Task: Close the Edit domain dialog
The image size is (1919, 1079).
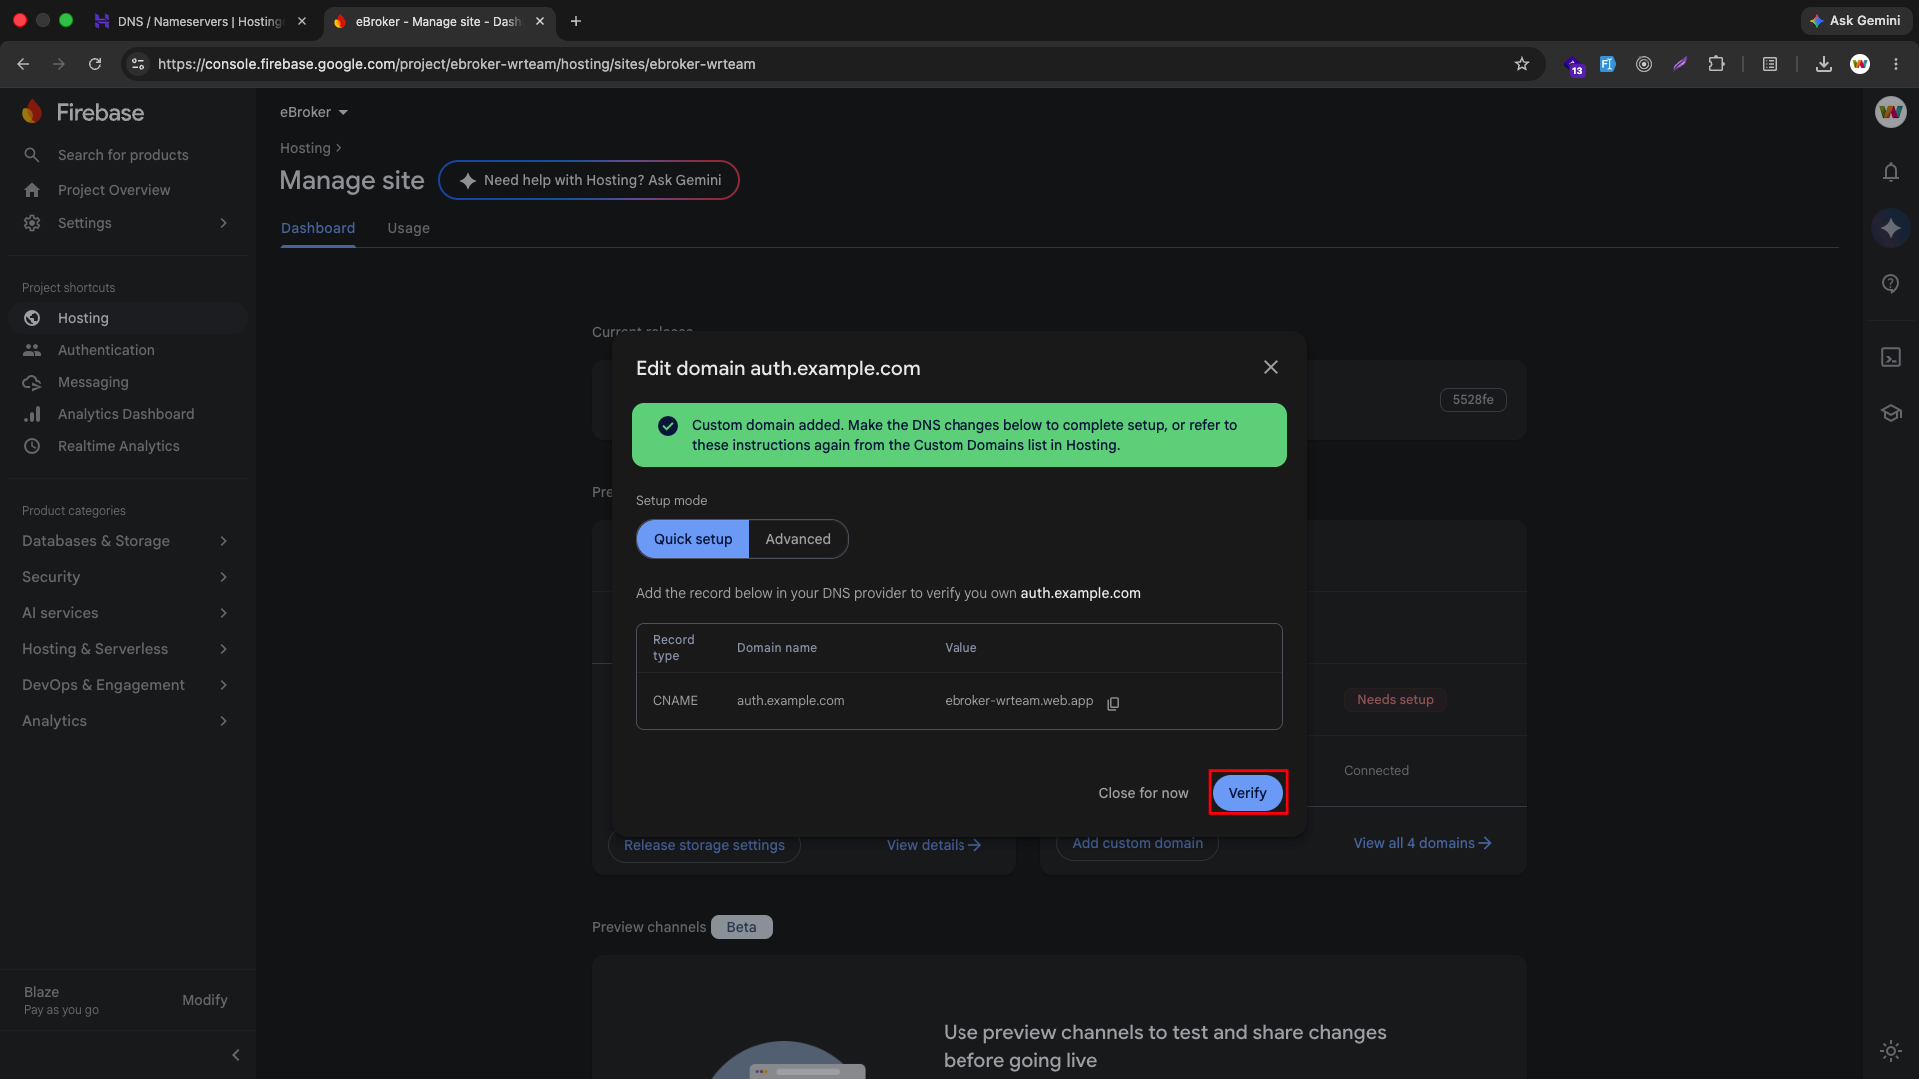Action: click(1270, 367)
